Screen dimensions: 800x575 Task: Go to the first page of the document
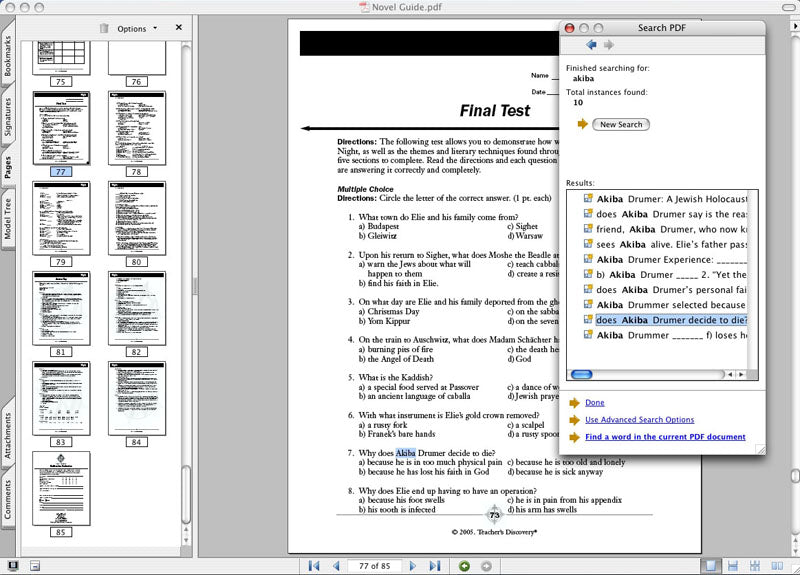coord(315,566)
